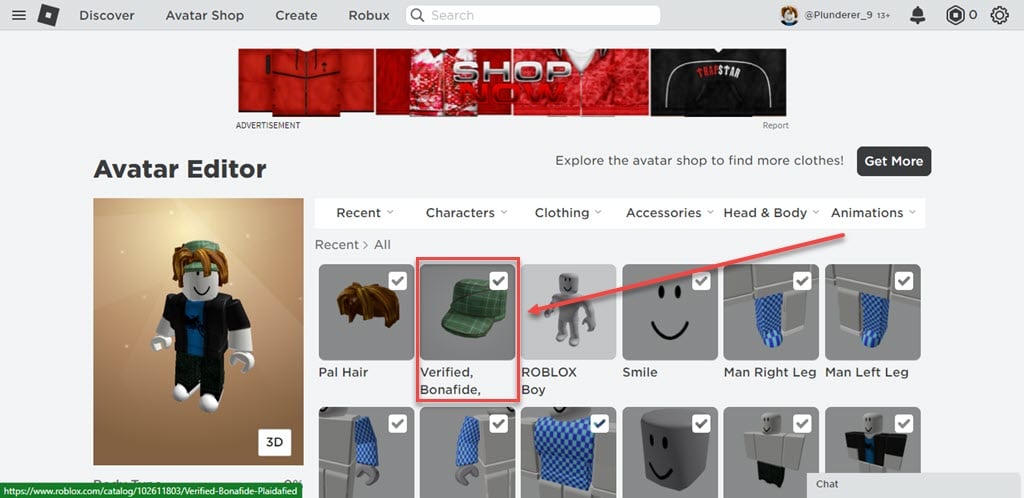Open the Chat panel
The image size is (1024, 498).
click(x=913, y=484)
